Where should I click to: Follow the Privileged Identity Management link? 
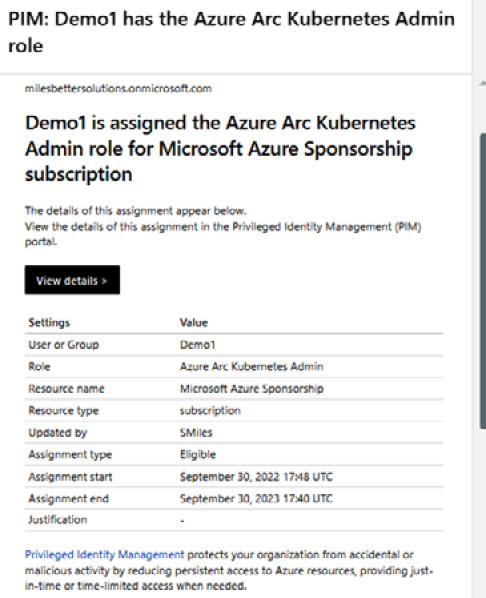point(104,555)
